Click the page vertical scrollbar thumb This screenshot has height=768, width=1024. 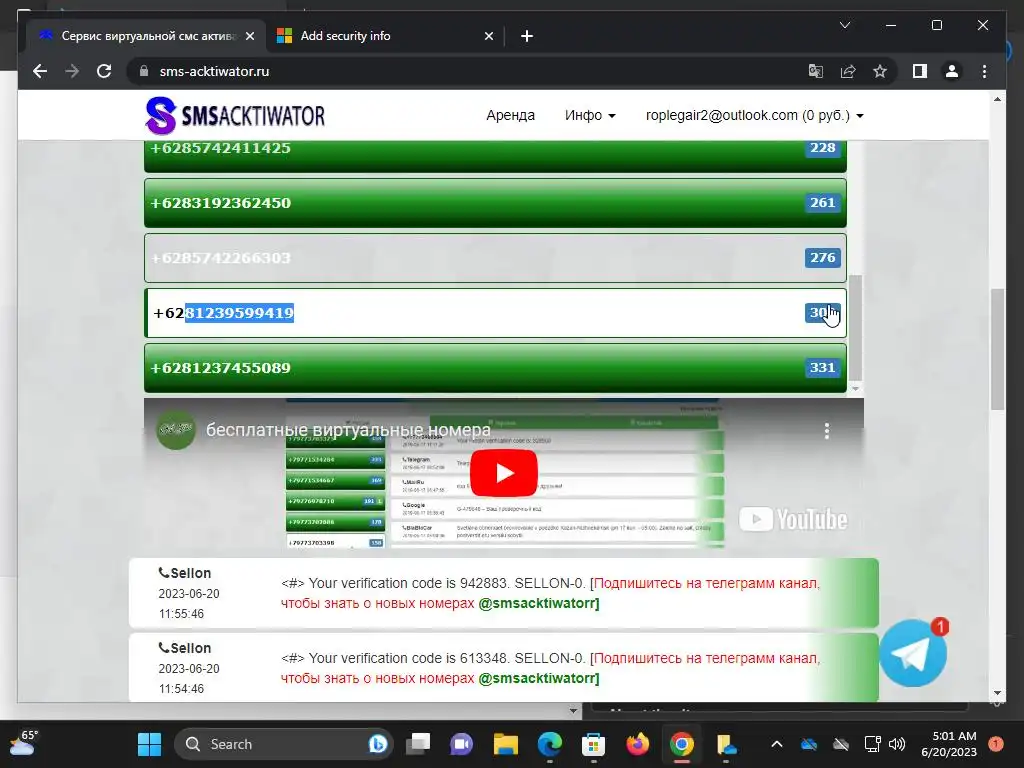(997, 349)
